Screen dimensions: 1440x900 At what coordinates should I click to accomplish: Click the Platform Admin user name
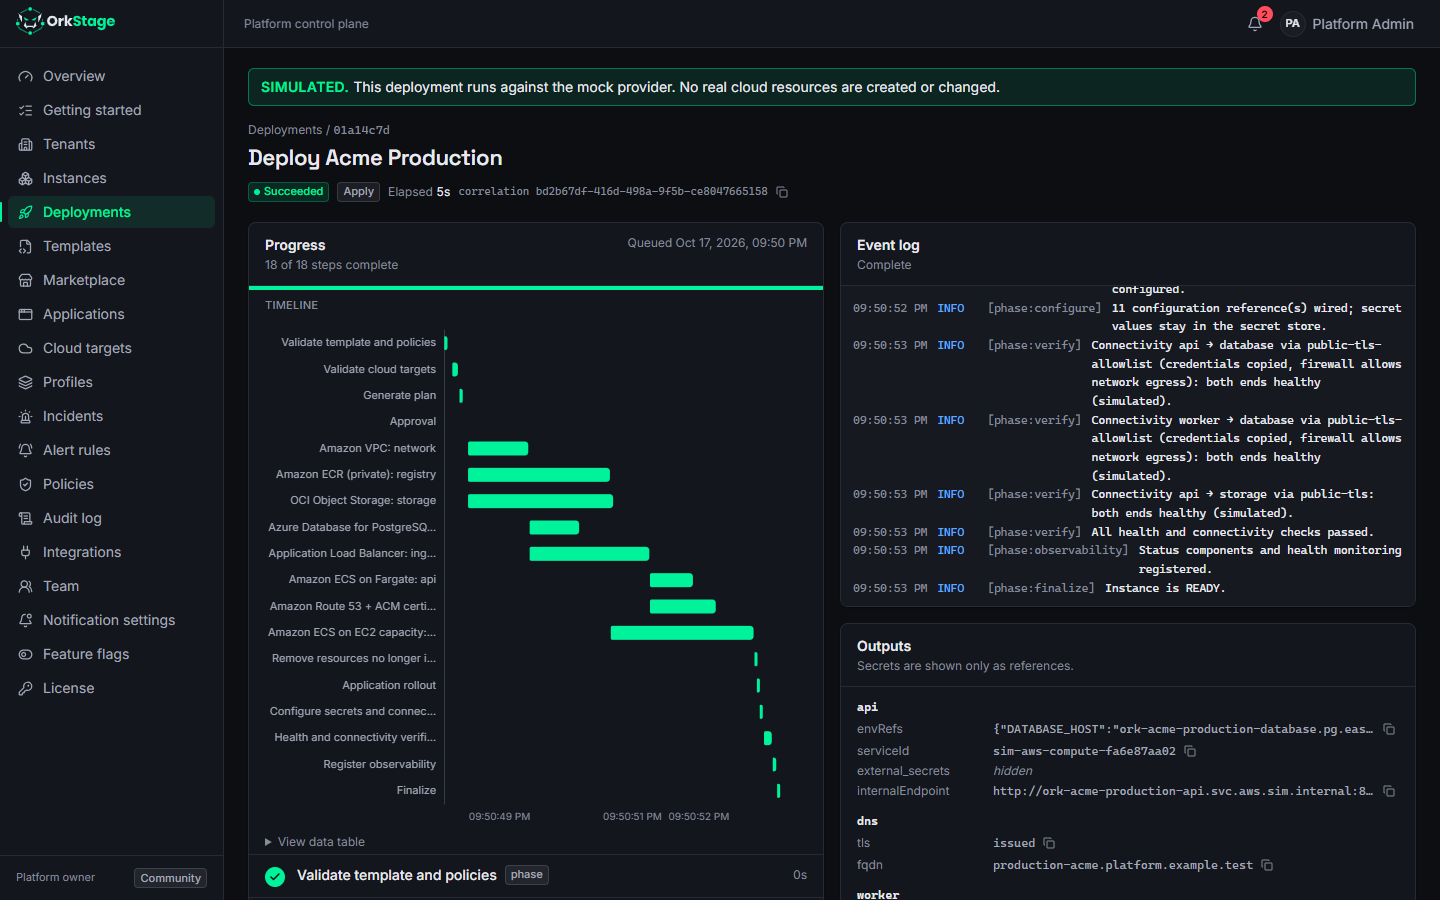point(1363,24)
